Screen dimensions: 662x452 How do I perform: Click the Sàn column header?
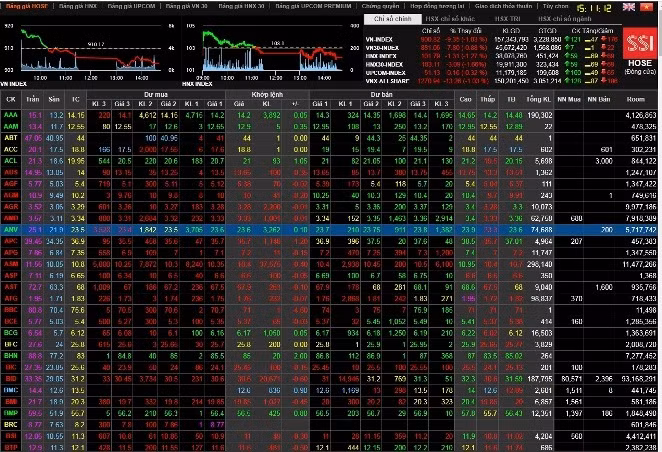[54, 100]
